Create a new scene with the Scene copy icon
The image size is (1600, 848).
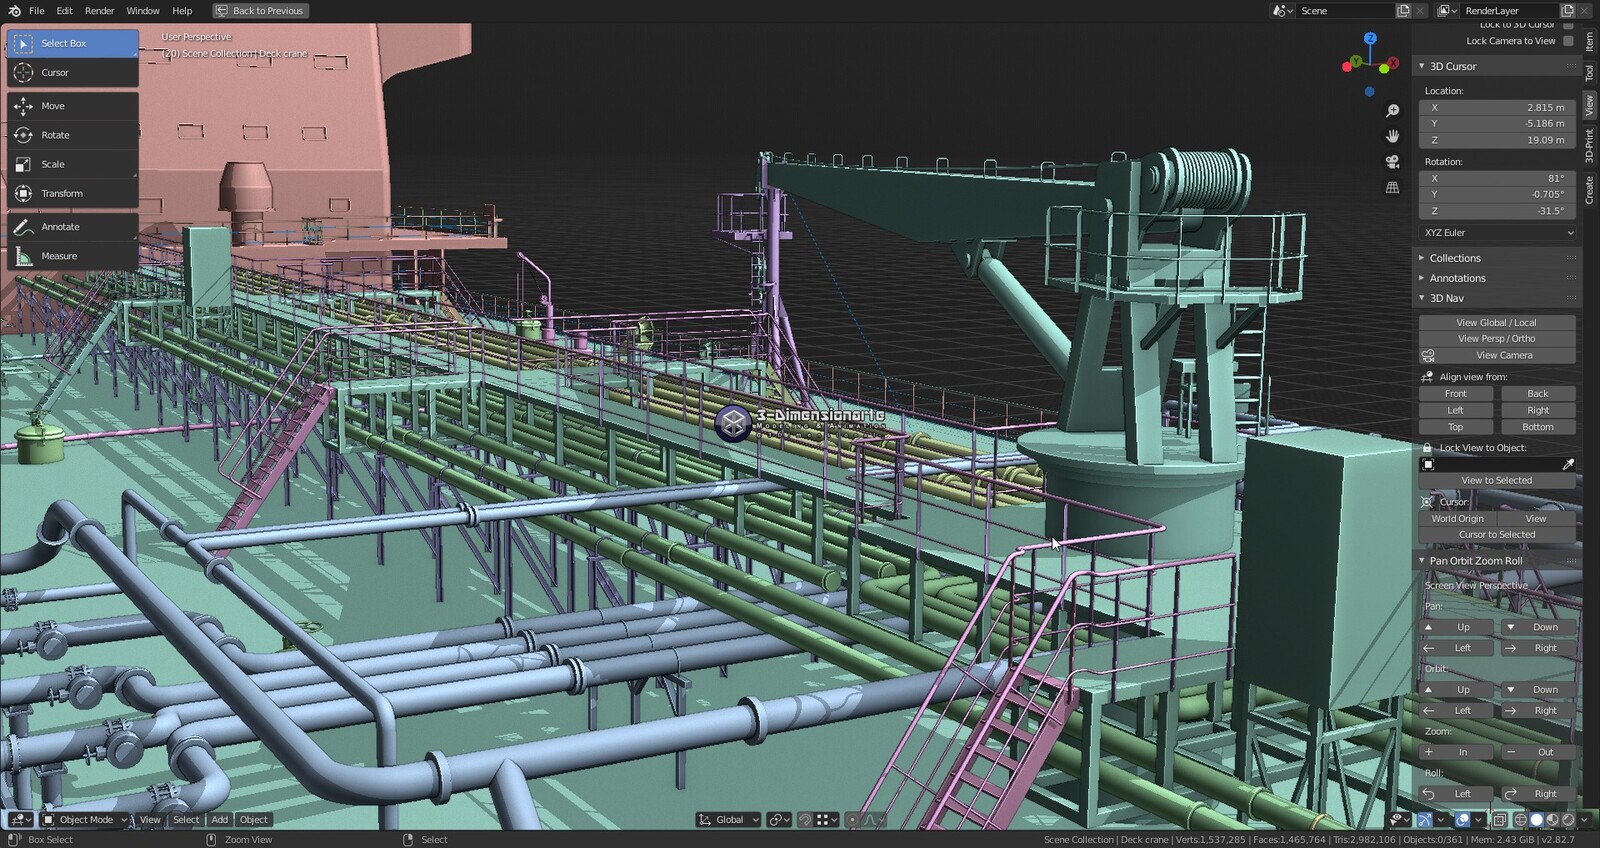click(x=1403, y=10)
